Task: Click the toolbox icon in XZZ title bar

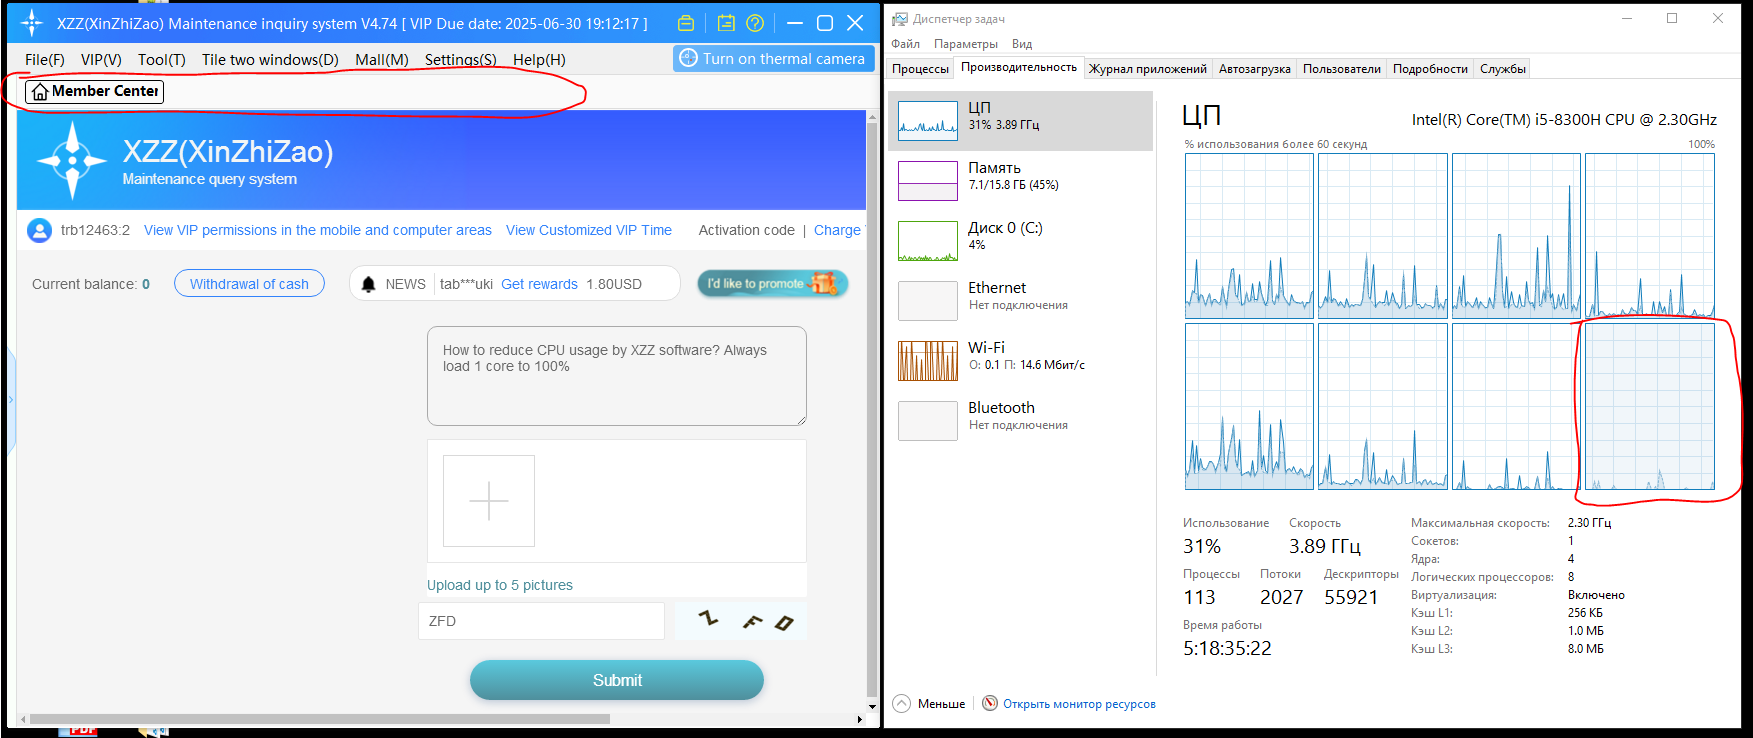Action: [x=686, y=23]
